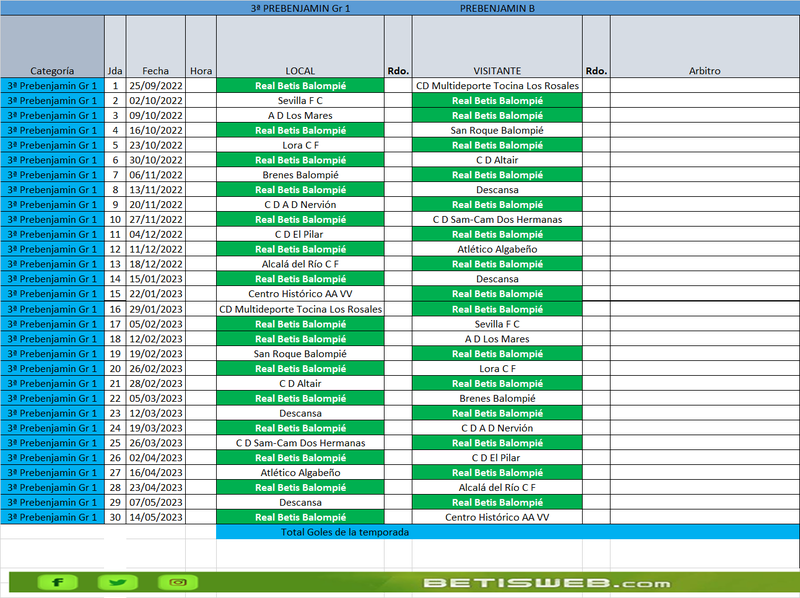
Task: Click the date cell 06/11/2022
Action: (156, 175)
